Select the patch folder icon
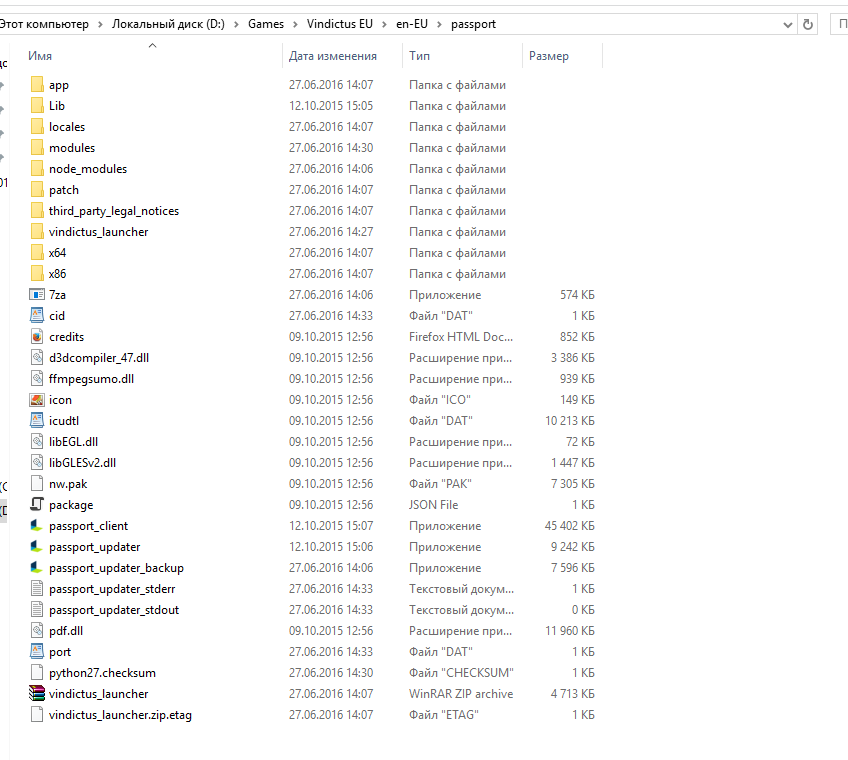Viewport: 848px width, 760px height. [37, 190]
